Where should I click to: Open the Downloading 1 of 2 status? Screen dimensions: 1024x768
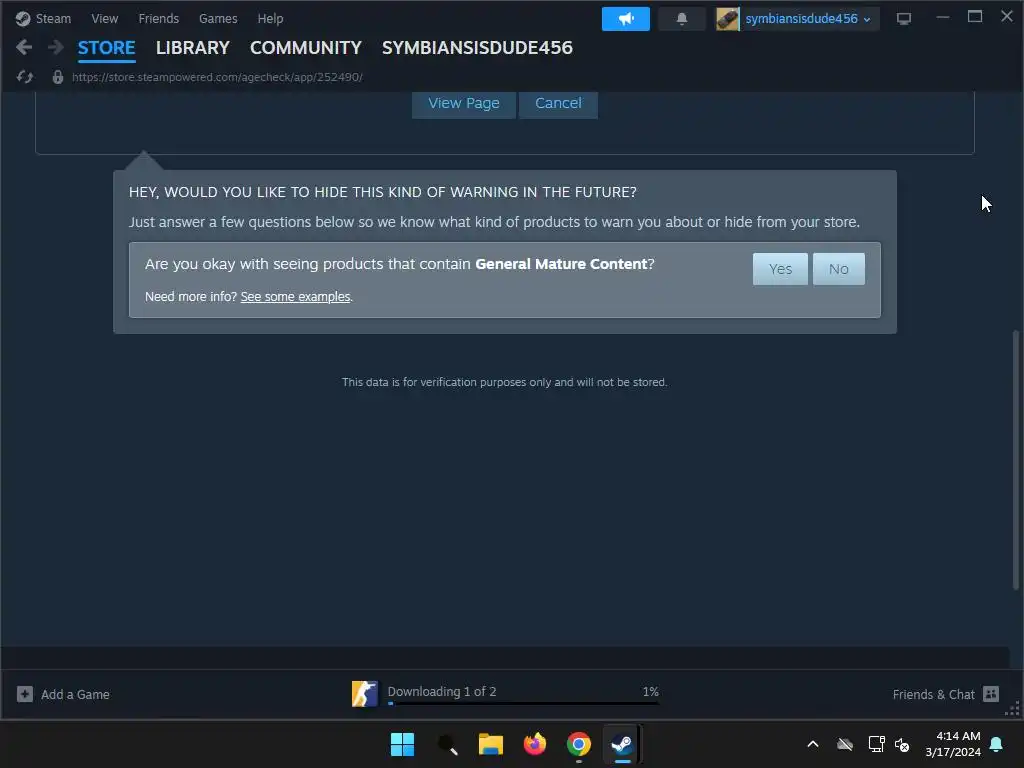(442, 692)
